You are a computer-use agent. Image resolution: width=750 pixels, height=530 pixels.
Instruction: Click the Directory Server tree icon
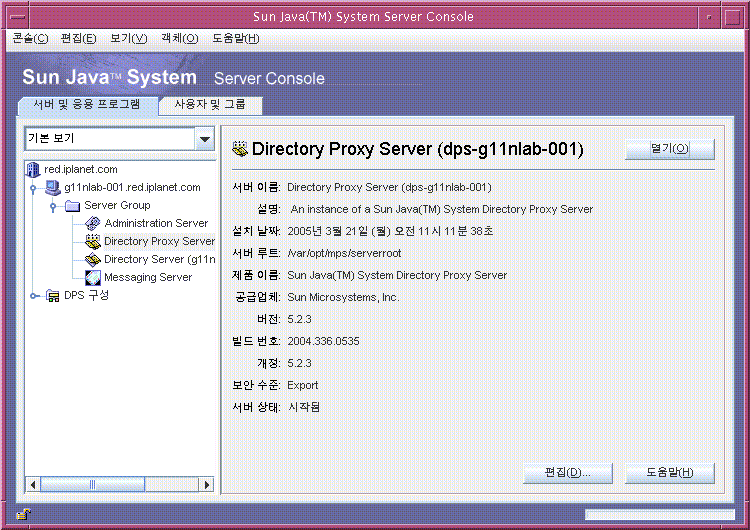pos(93,259)
